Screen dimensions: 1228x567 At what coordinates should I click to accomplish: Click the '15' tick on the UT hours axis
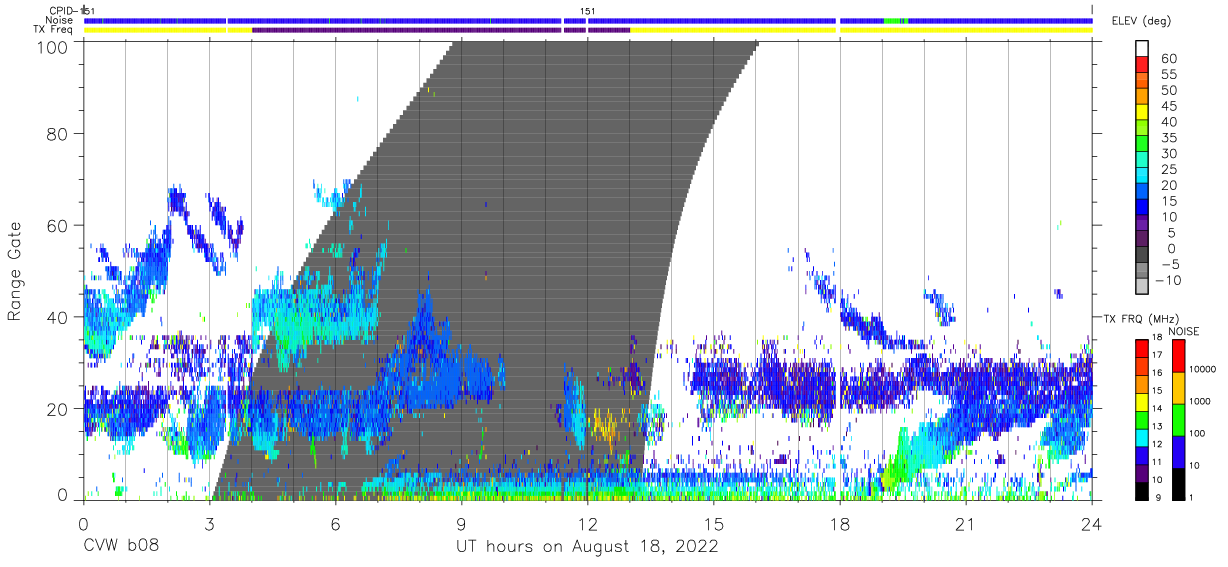tap(714, 524)
